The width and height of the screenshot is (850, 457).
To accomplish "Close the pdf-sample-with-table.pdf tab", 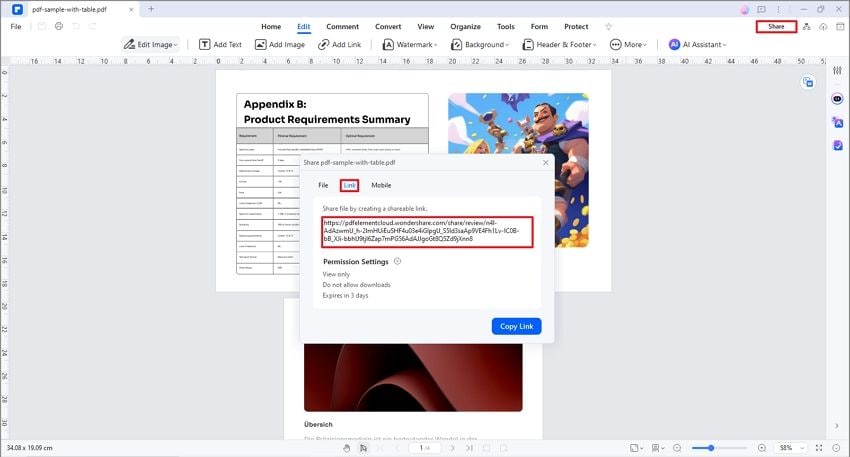I will point(131,9).
